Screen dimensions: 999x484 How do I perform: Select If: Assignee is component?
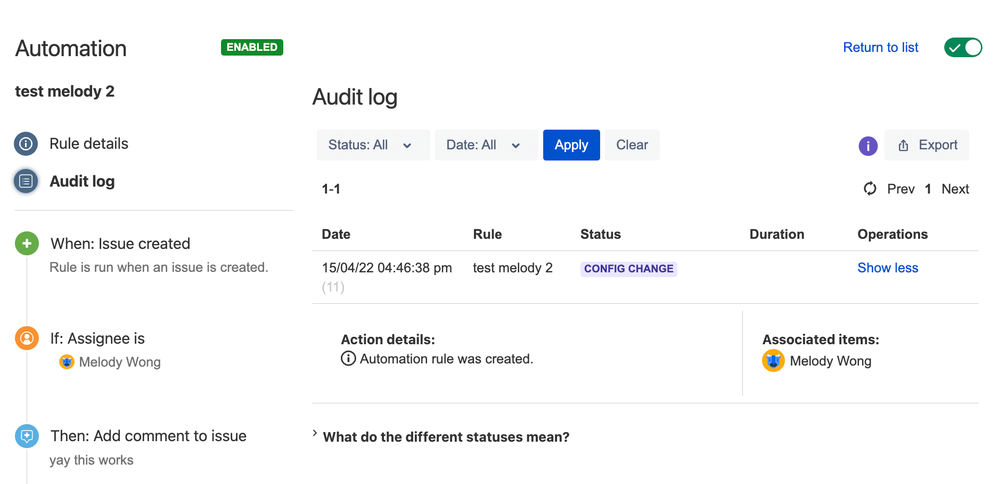coord(97,338)
